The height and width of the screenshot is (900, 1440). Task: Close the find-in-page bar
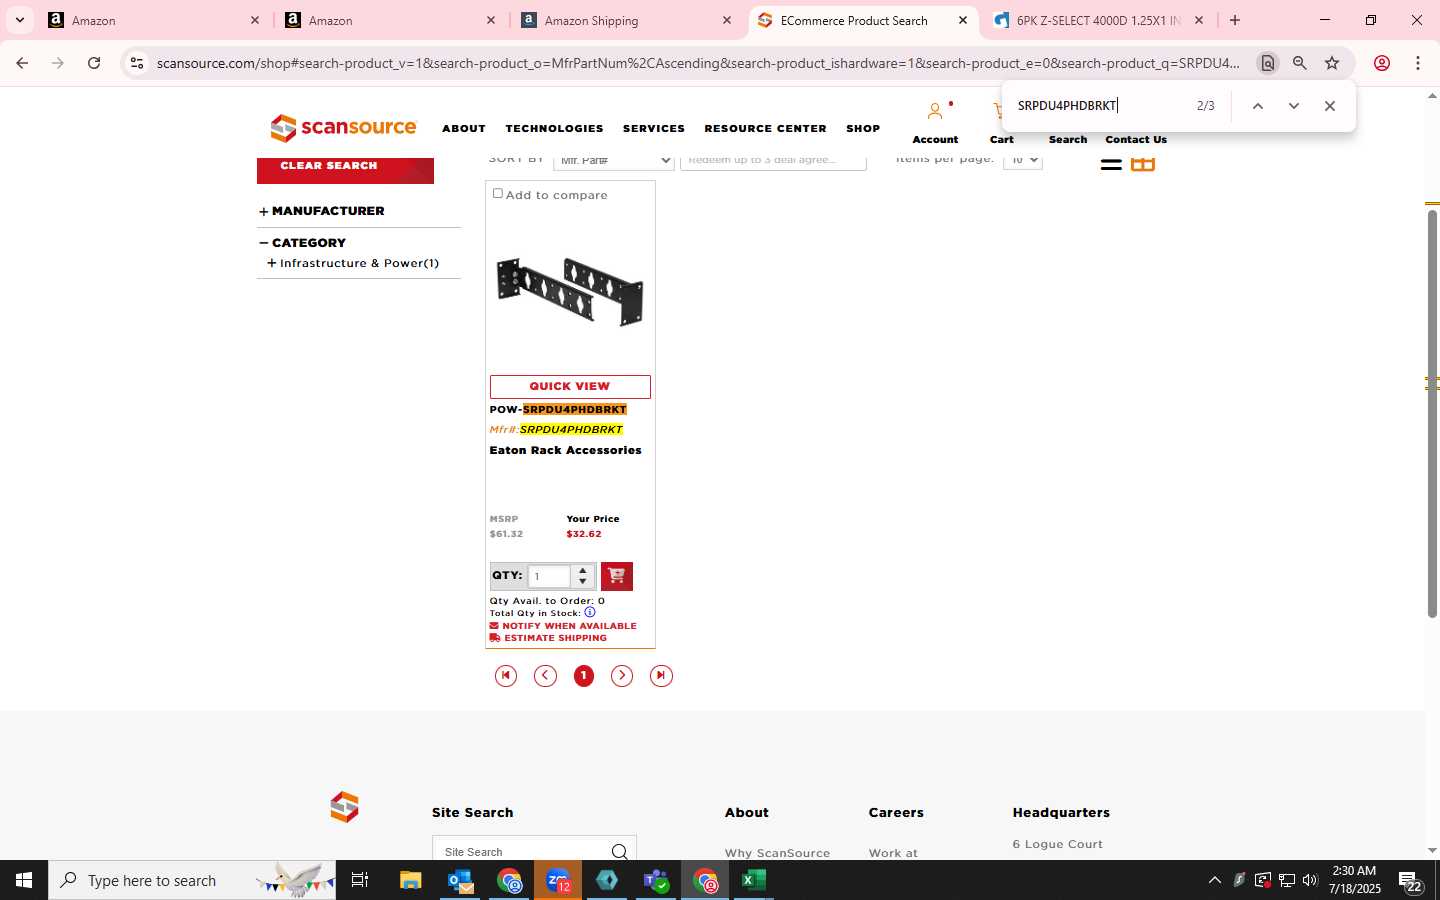tap(1330, 106)
